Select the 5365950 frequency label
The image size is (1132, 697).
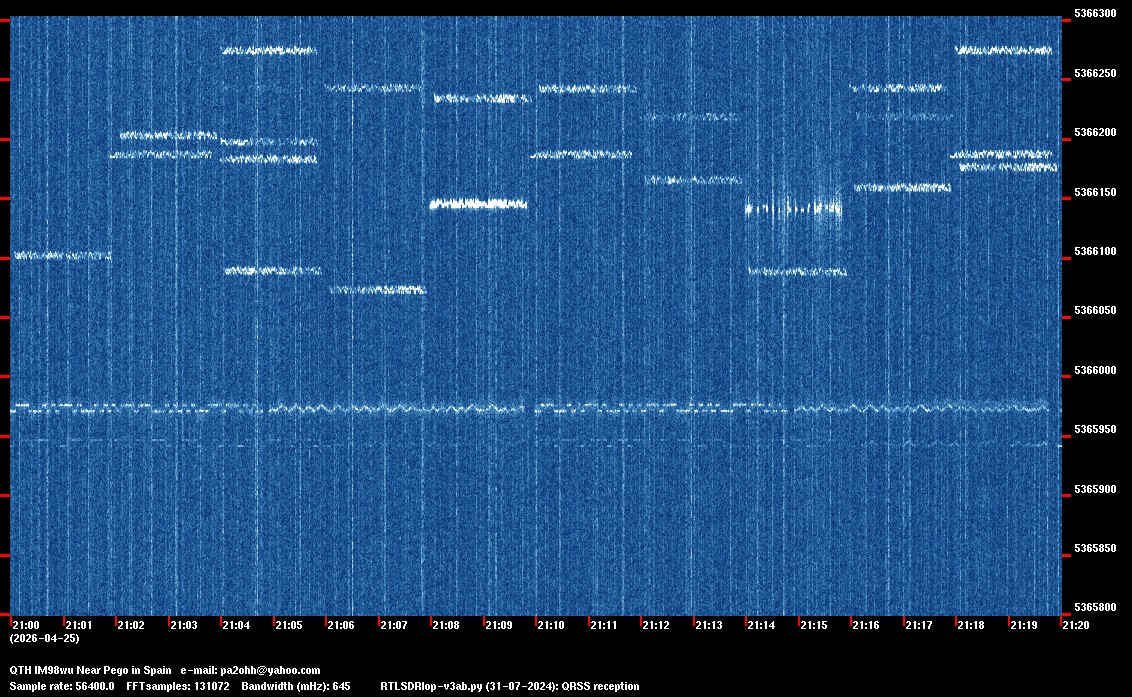coord(1094,430)
